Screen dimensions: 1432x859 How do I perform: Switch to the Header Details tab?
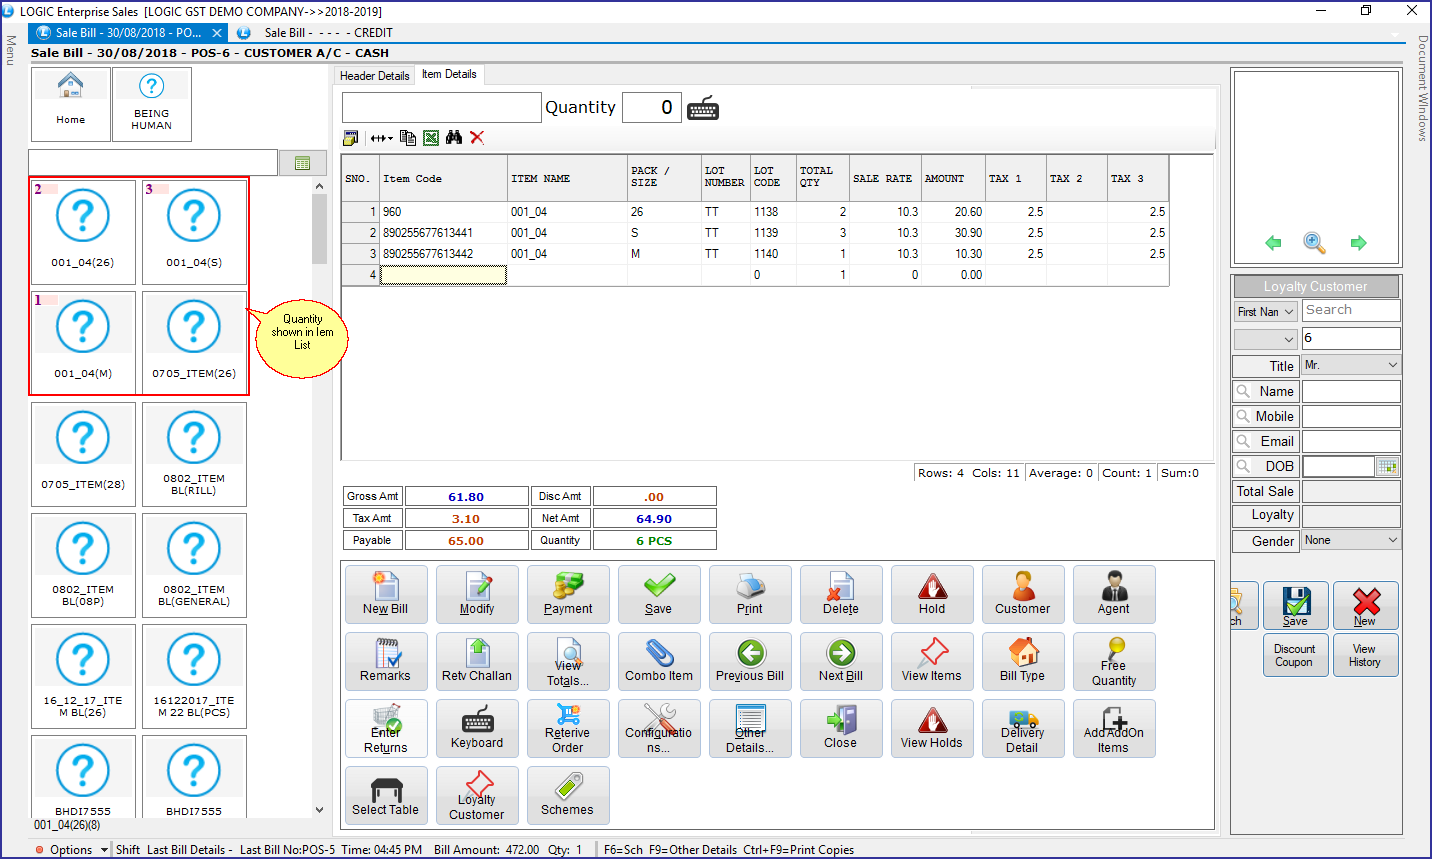click(375, 76)
